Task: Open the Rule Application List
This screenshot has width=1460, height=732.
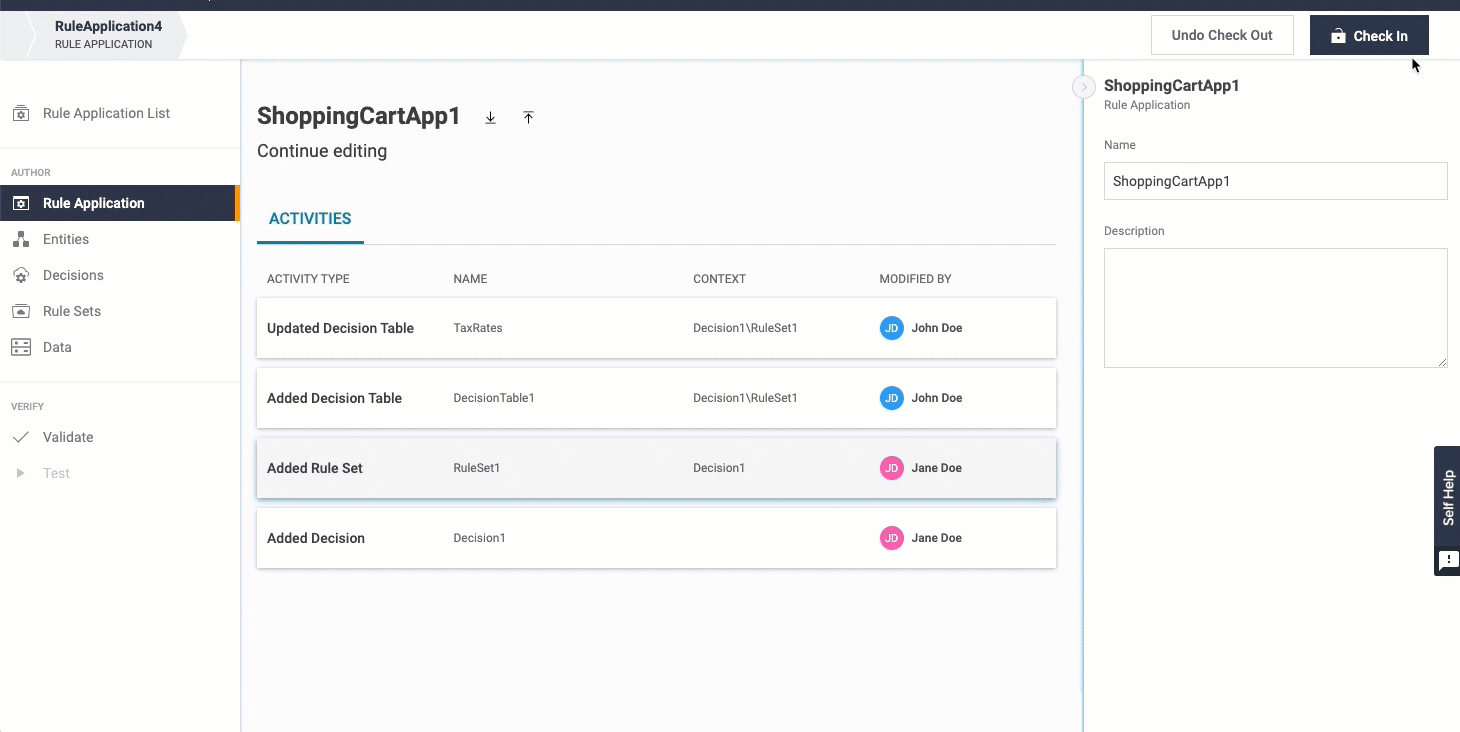Action: point(106,113)
